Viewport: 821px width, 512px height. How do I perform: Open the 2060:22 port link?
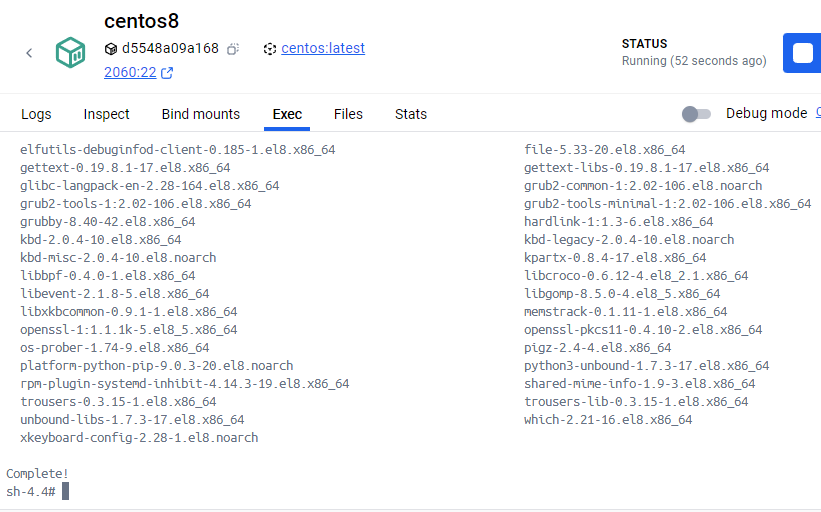click(x=130, y=72)
